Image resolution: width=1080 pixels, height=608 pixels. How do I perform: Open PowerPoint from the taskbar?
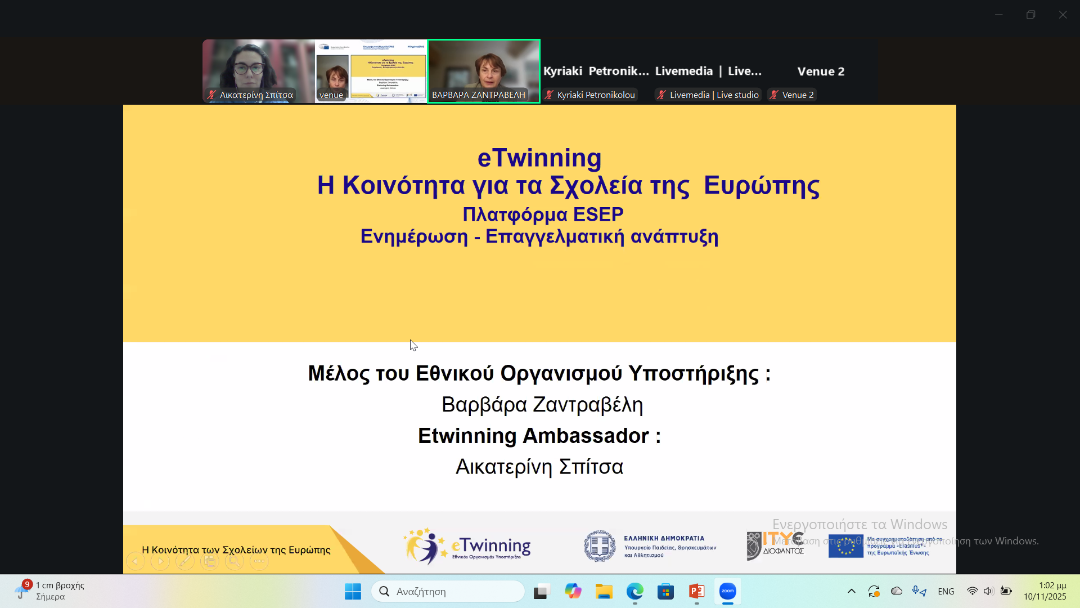pos(697,591)
